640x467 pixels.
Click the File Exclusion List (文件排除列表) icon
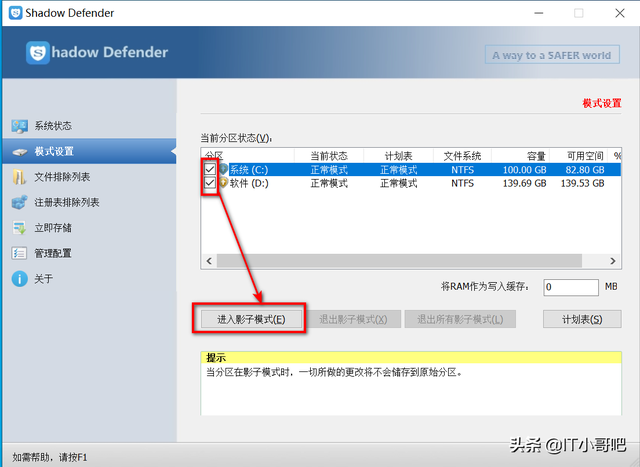(x=19, y=177)
